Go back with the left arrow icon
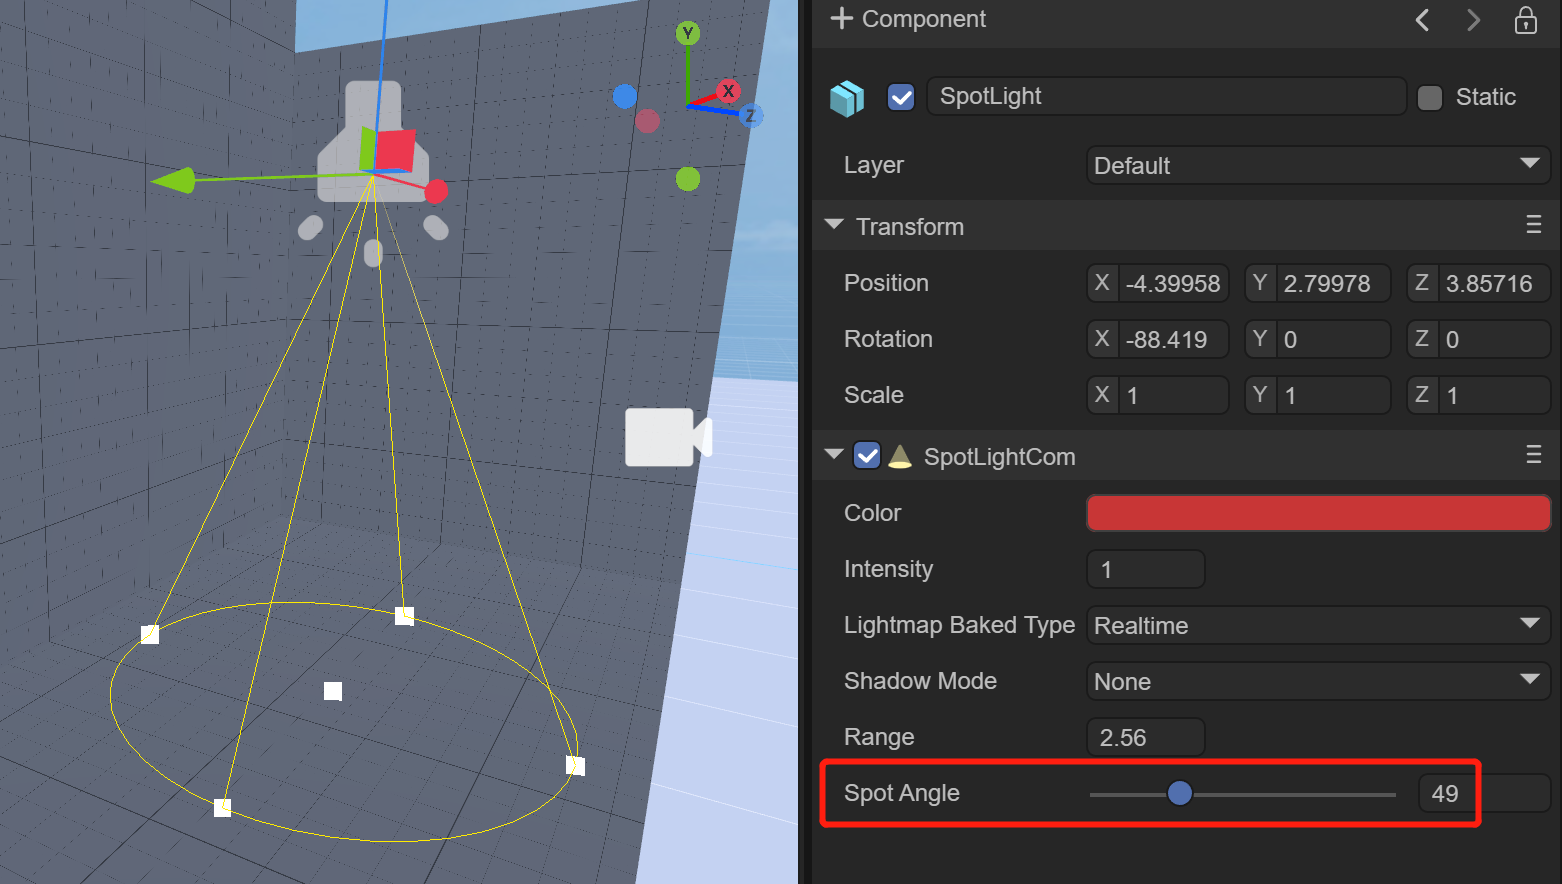The image size is (1562, 884). 1422,20
